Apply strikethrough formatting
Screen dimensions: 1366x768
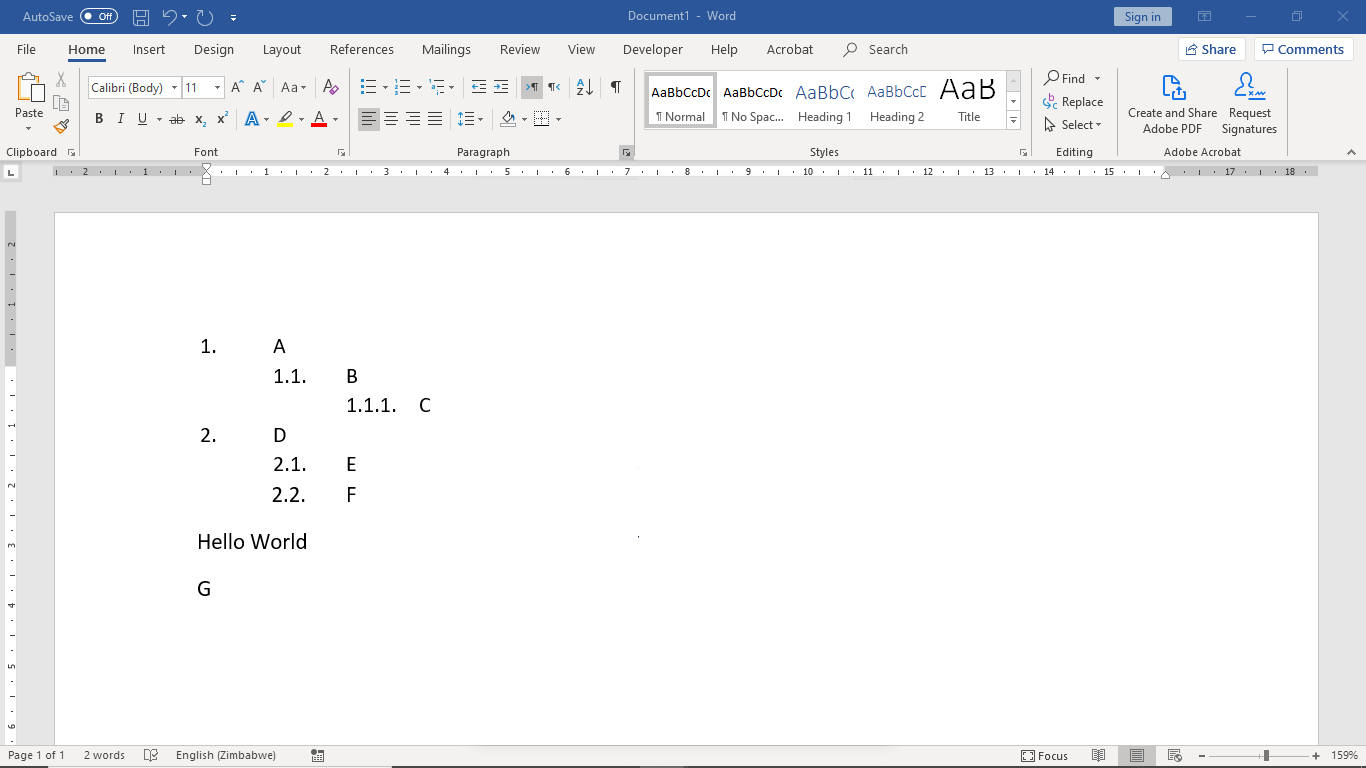pos(177,119)
